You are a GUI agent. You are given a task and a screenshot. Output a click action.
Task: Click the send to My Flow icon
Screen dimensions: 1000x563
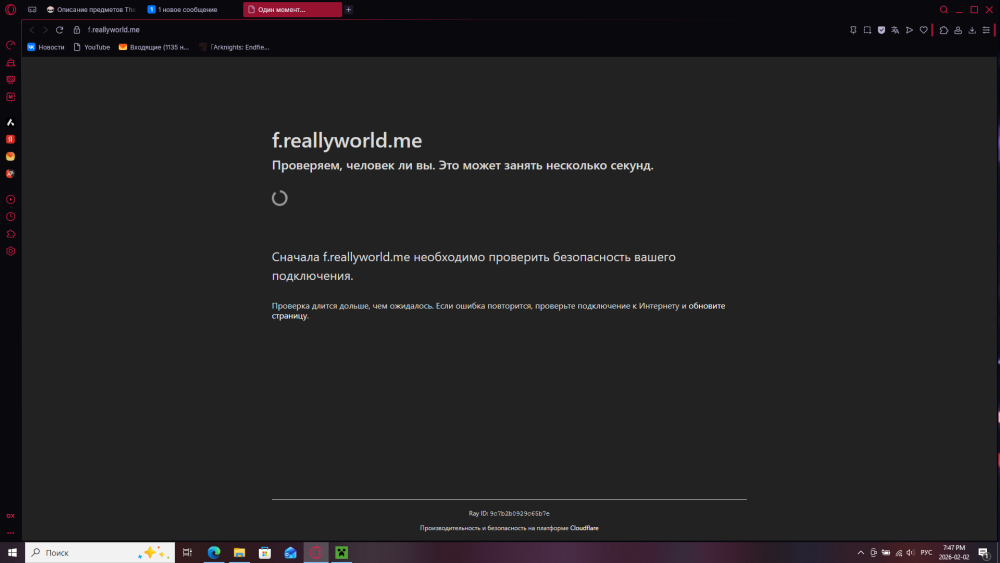tap(909, 30)
